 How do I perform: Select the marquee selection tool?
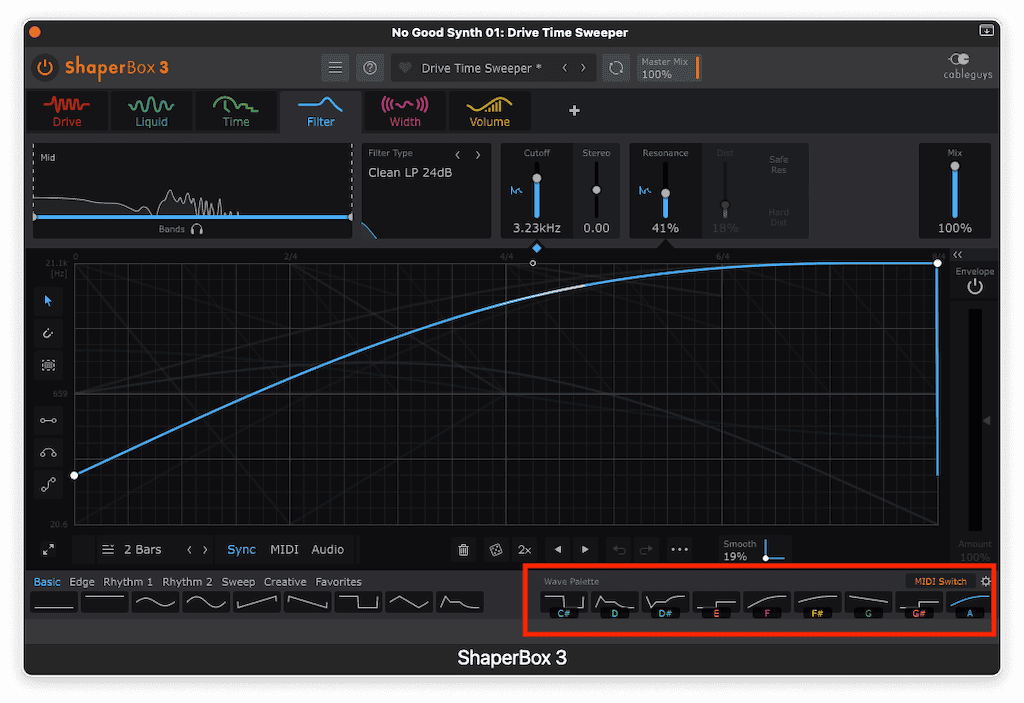[48, 365]
